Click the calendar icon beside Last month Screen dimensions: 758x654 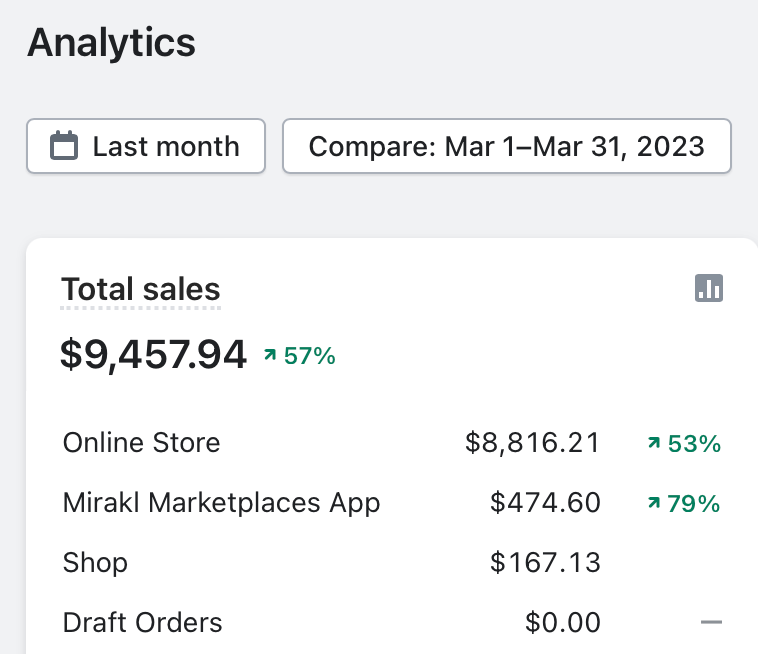click(x=64, y=147)
